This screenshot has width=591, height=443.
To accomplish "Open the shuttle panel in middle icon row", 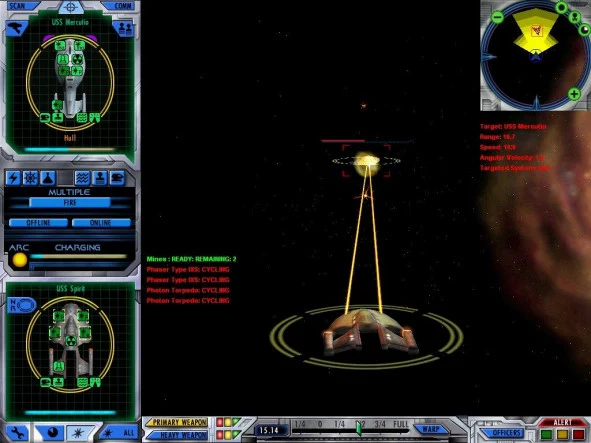I will pyautogui.click(x=117, y=178).
